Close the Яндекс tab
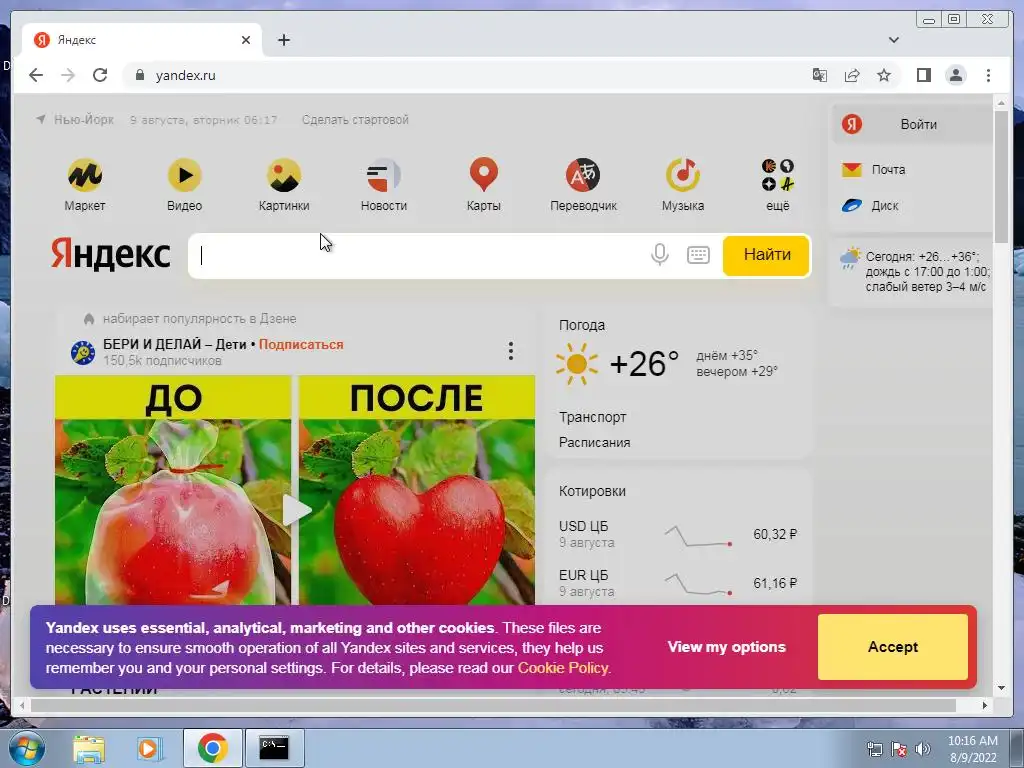This screenshot has height=768, width=1024. (246, 40)
